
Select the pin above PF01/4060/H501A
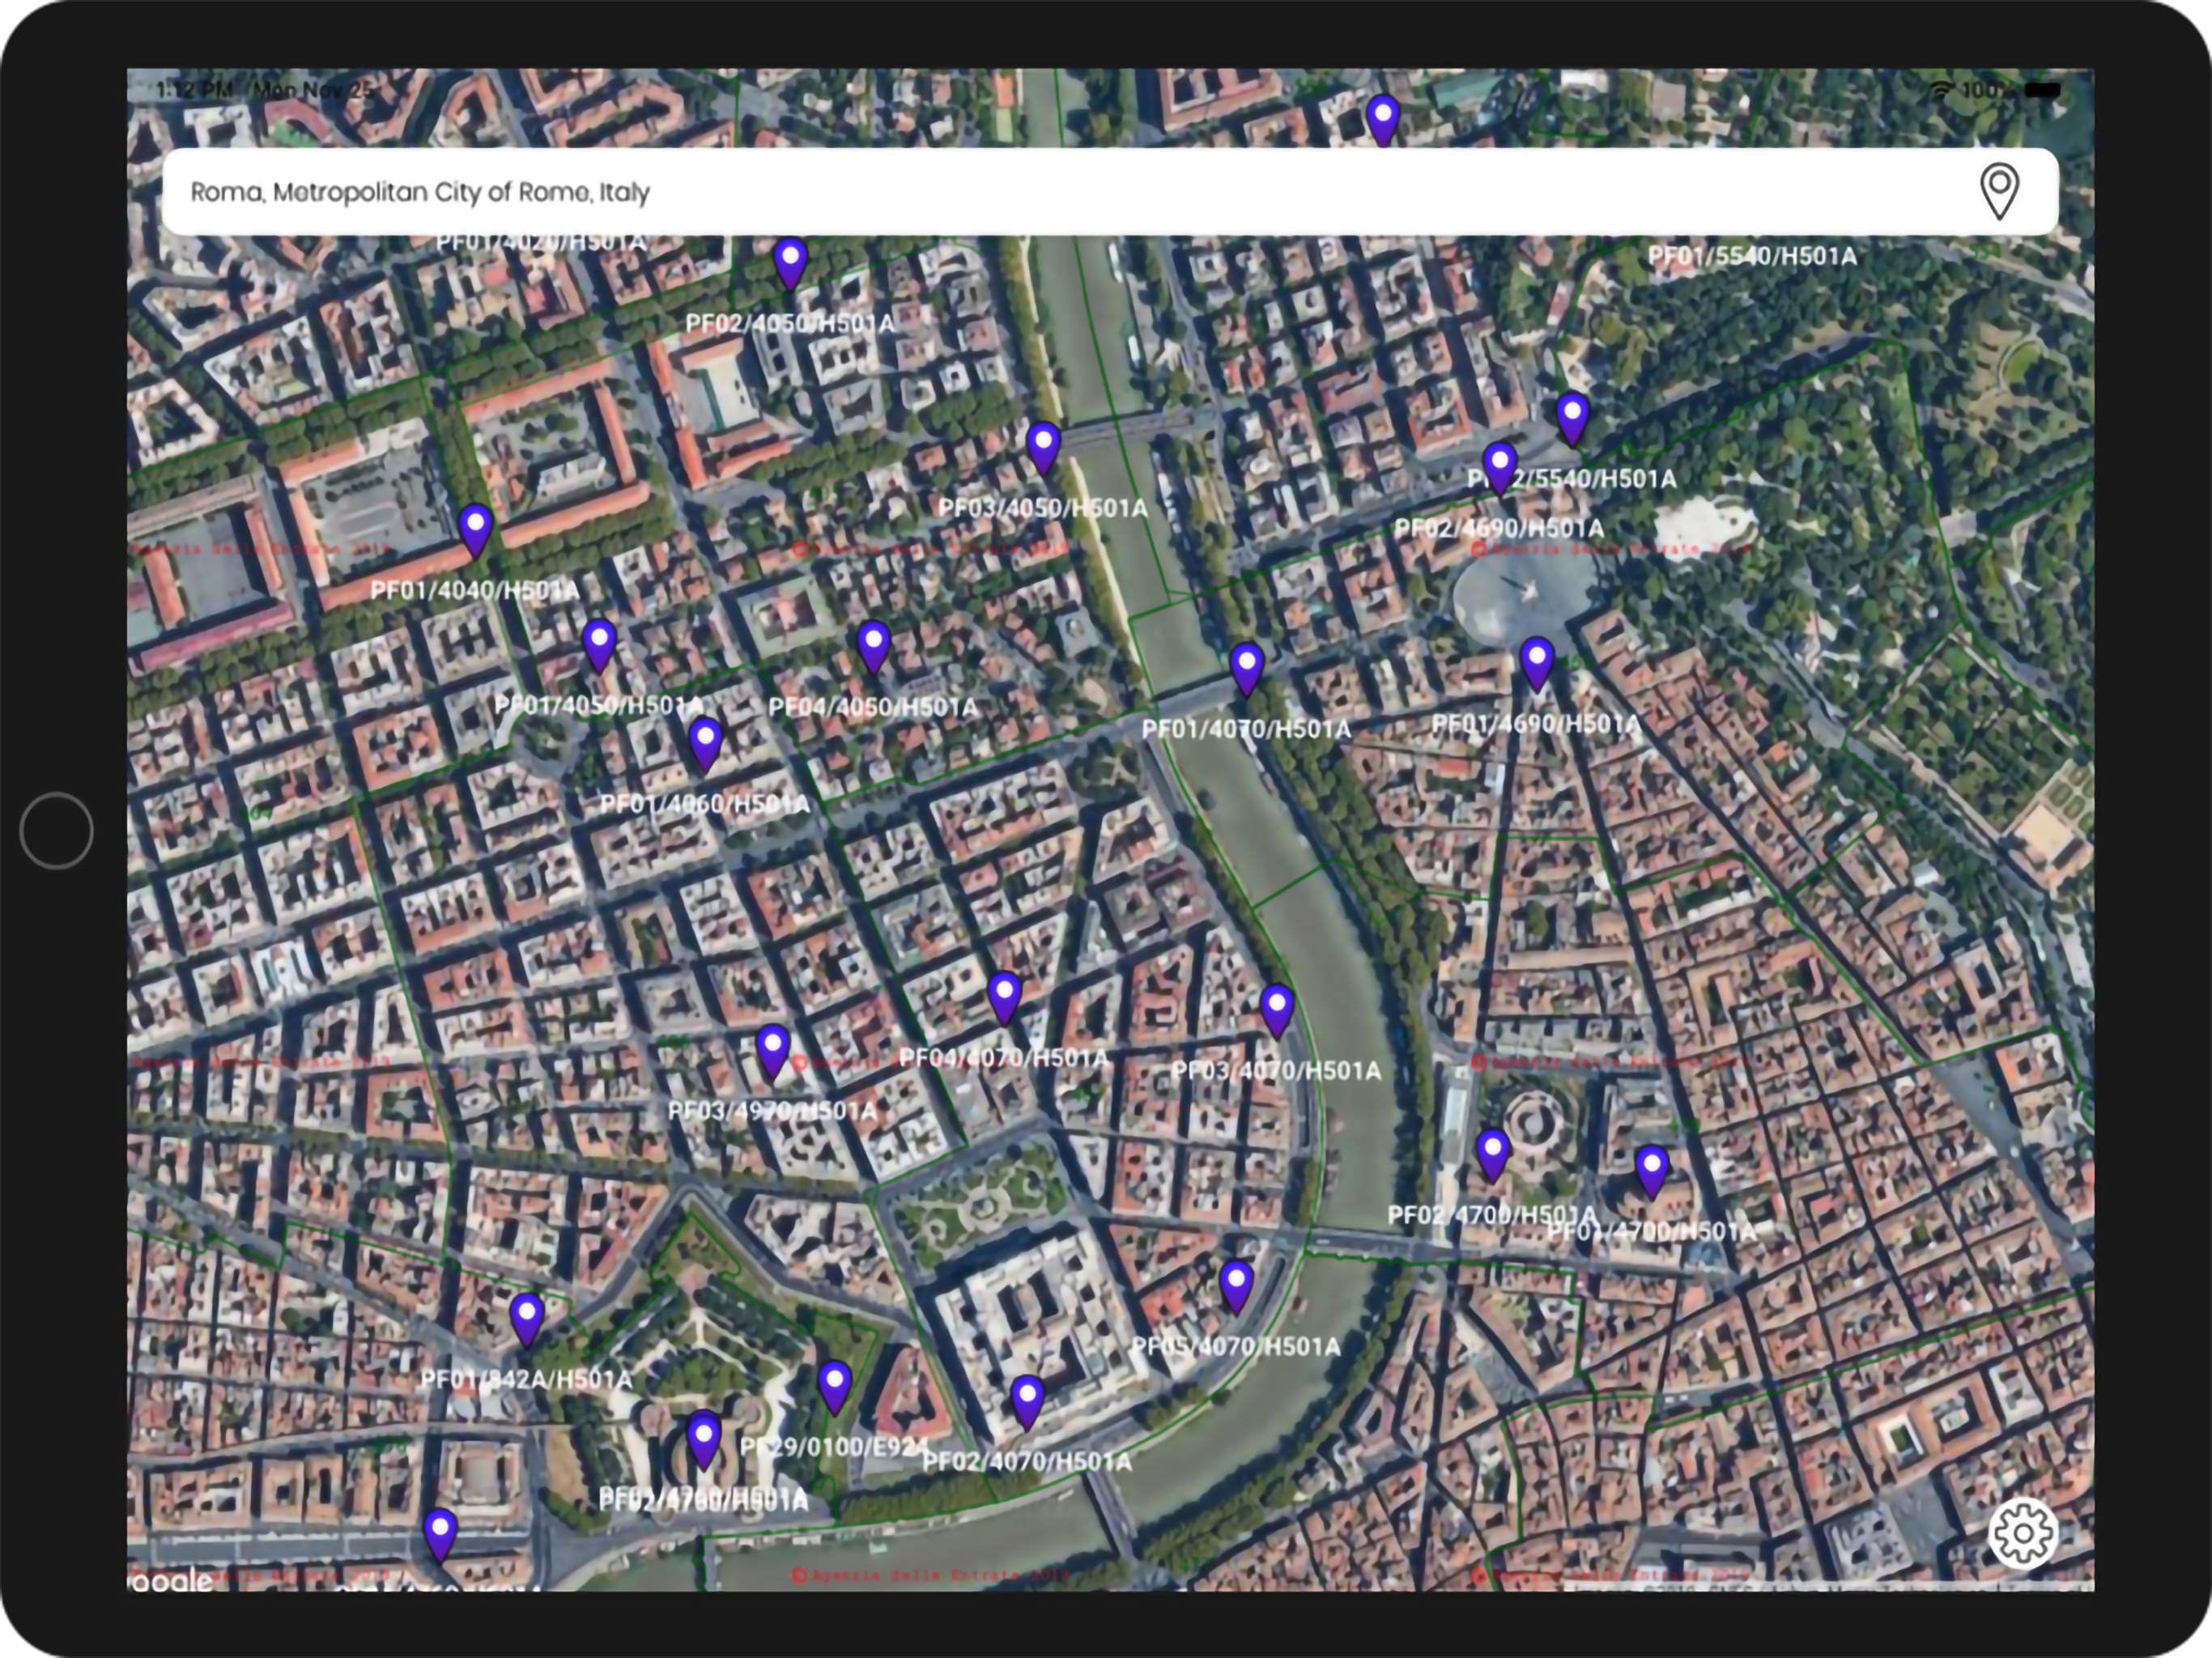coord(705,742)
